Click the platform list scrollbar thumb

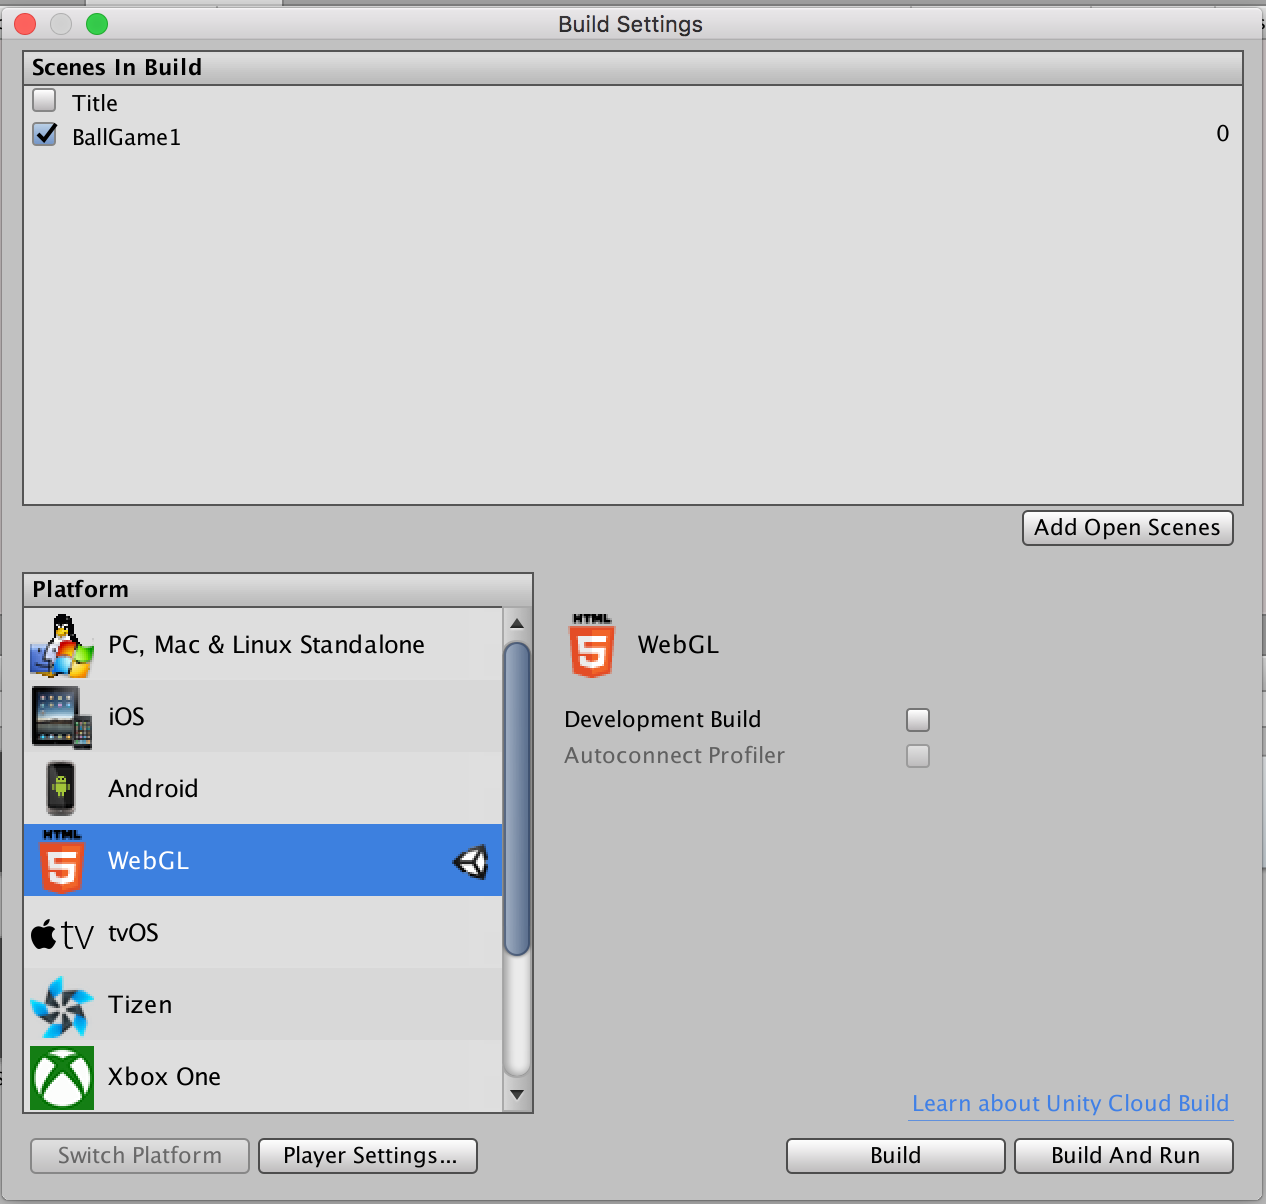point(517,799)
